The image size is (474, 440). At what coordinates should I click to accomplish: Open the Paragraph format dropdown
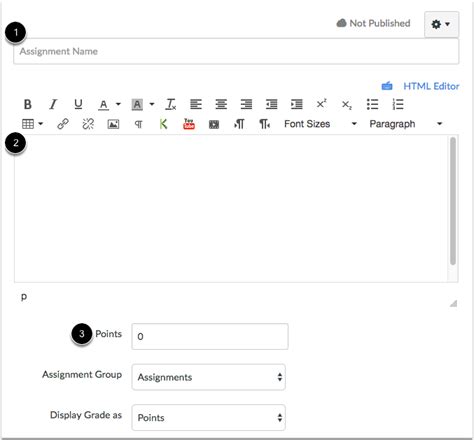tap(406, 124)
